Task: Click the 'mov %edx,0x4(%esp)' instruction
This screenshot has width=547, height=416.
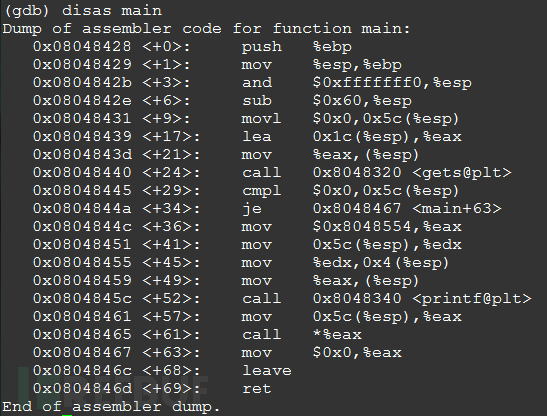Action: point(345,262)
